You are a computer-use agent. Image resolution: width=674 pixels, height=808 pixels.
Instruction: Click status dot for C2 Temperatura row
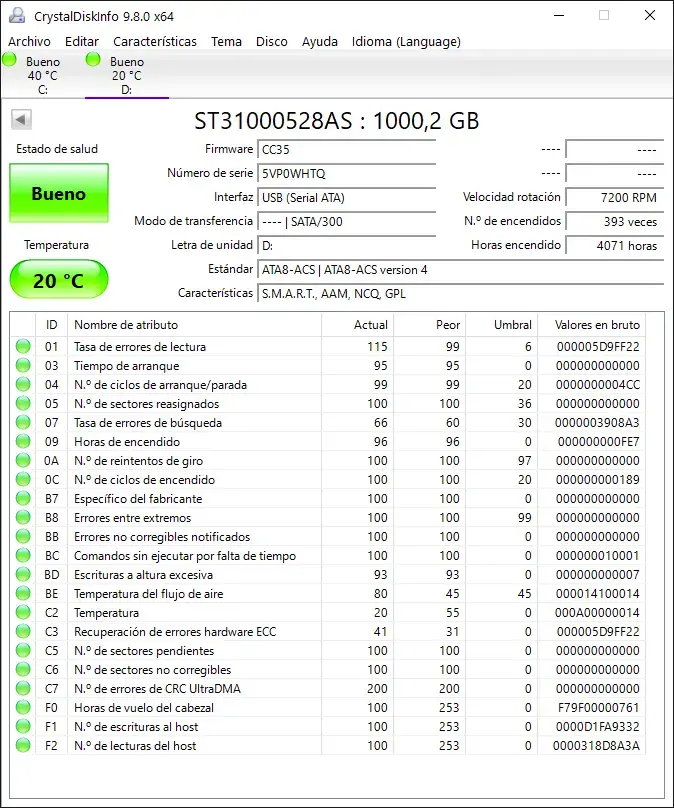(x=23, y=613)
